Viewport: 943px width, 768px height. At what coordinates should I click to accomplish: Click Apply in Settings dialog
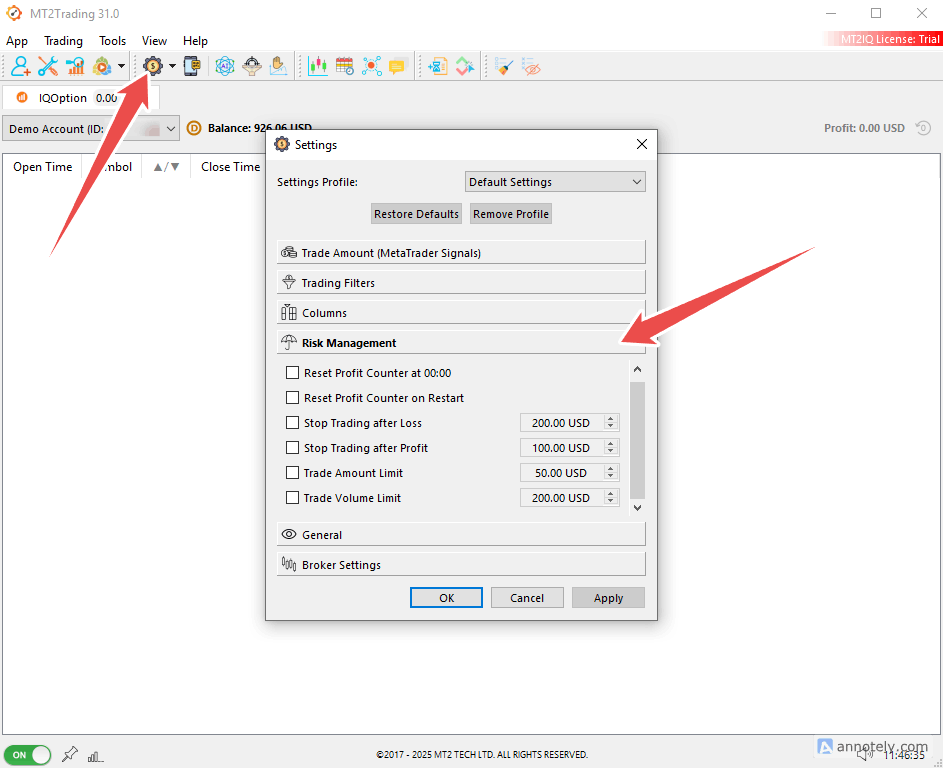point(608,598)
